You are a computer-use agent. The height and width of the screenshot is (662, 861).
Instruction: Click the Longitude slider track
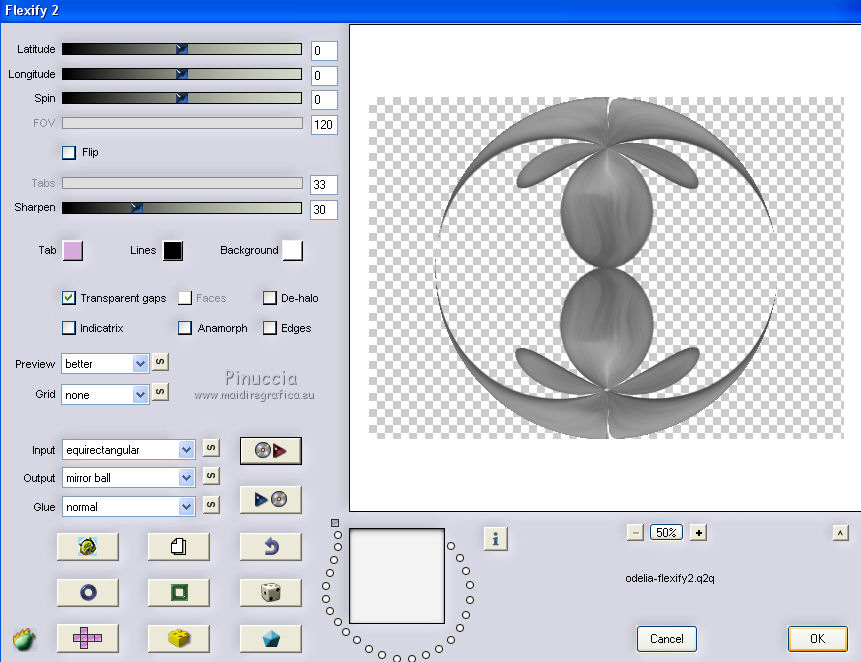[182, 74]
